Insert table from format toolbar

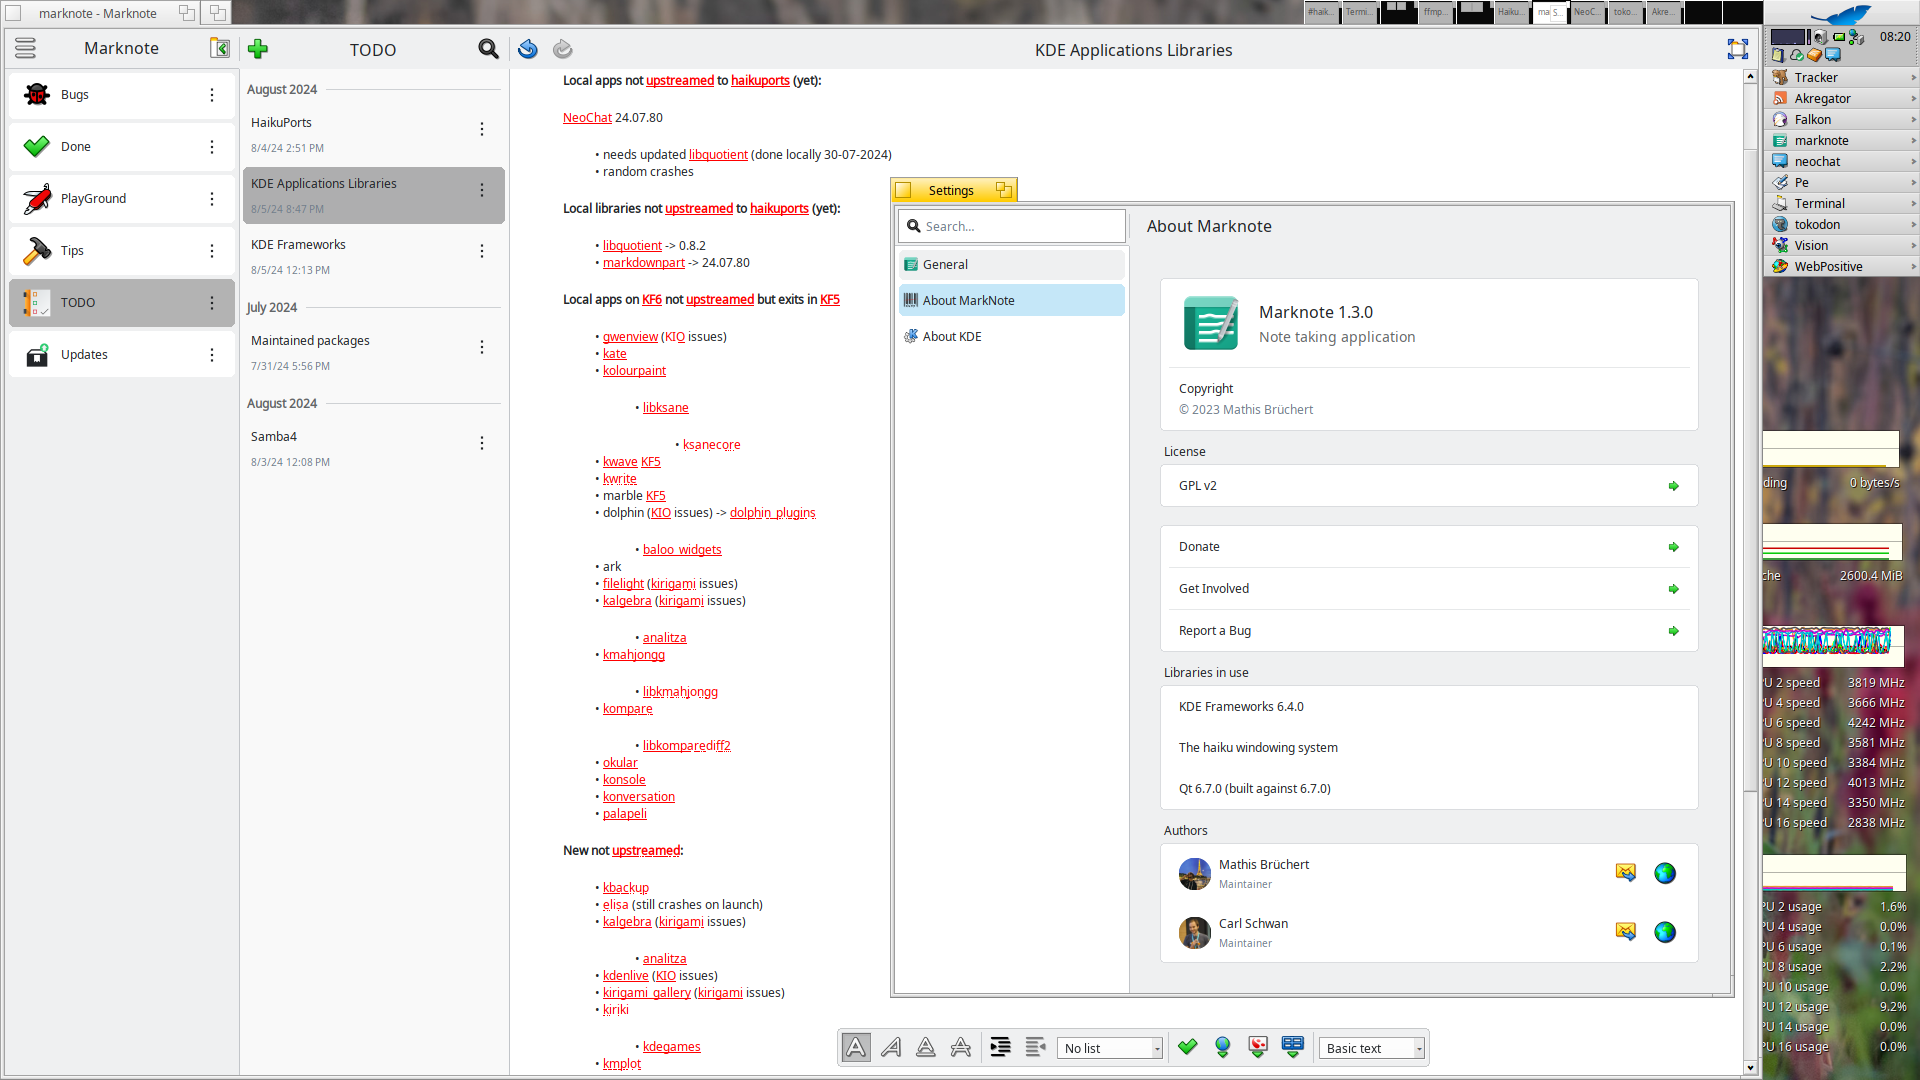click(x=1292, y=1047)
